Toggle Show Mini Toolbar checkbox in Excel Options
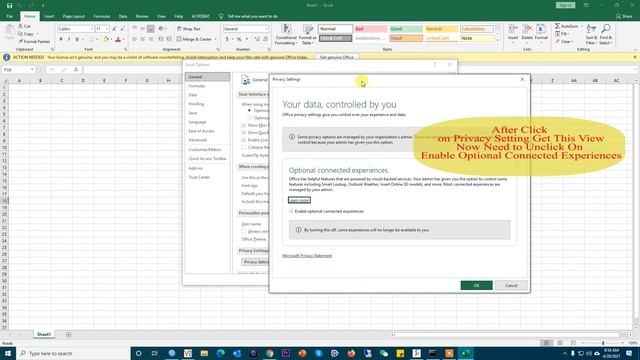 (x=244, y=125)
